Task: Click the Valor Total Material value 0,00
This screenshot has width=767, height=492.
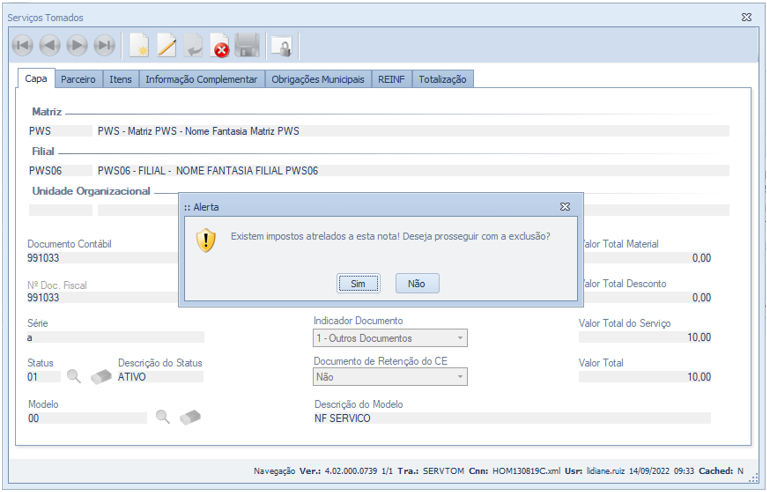Action: tap(648, 258)
